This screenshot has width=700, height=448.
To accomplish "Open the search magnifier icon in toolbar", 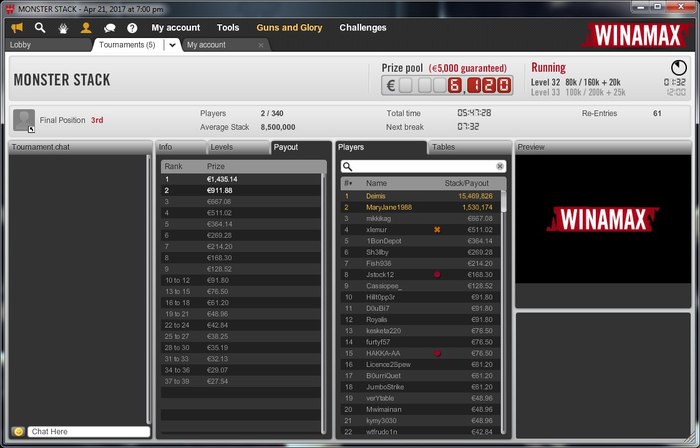I will coord(40,28).
